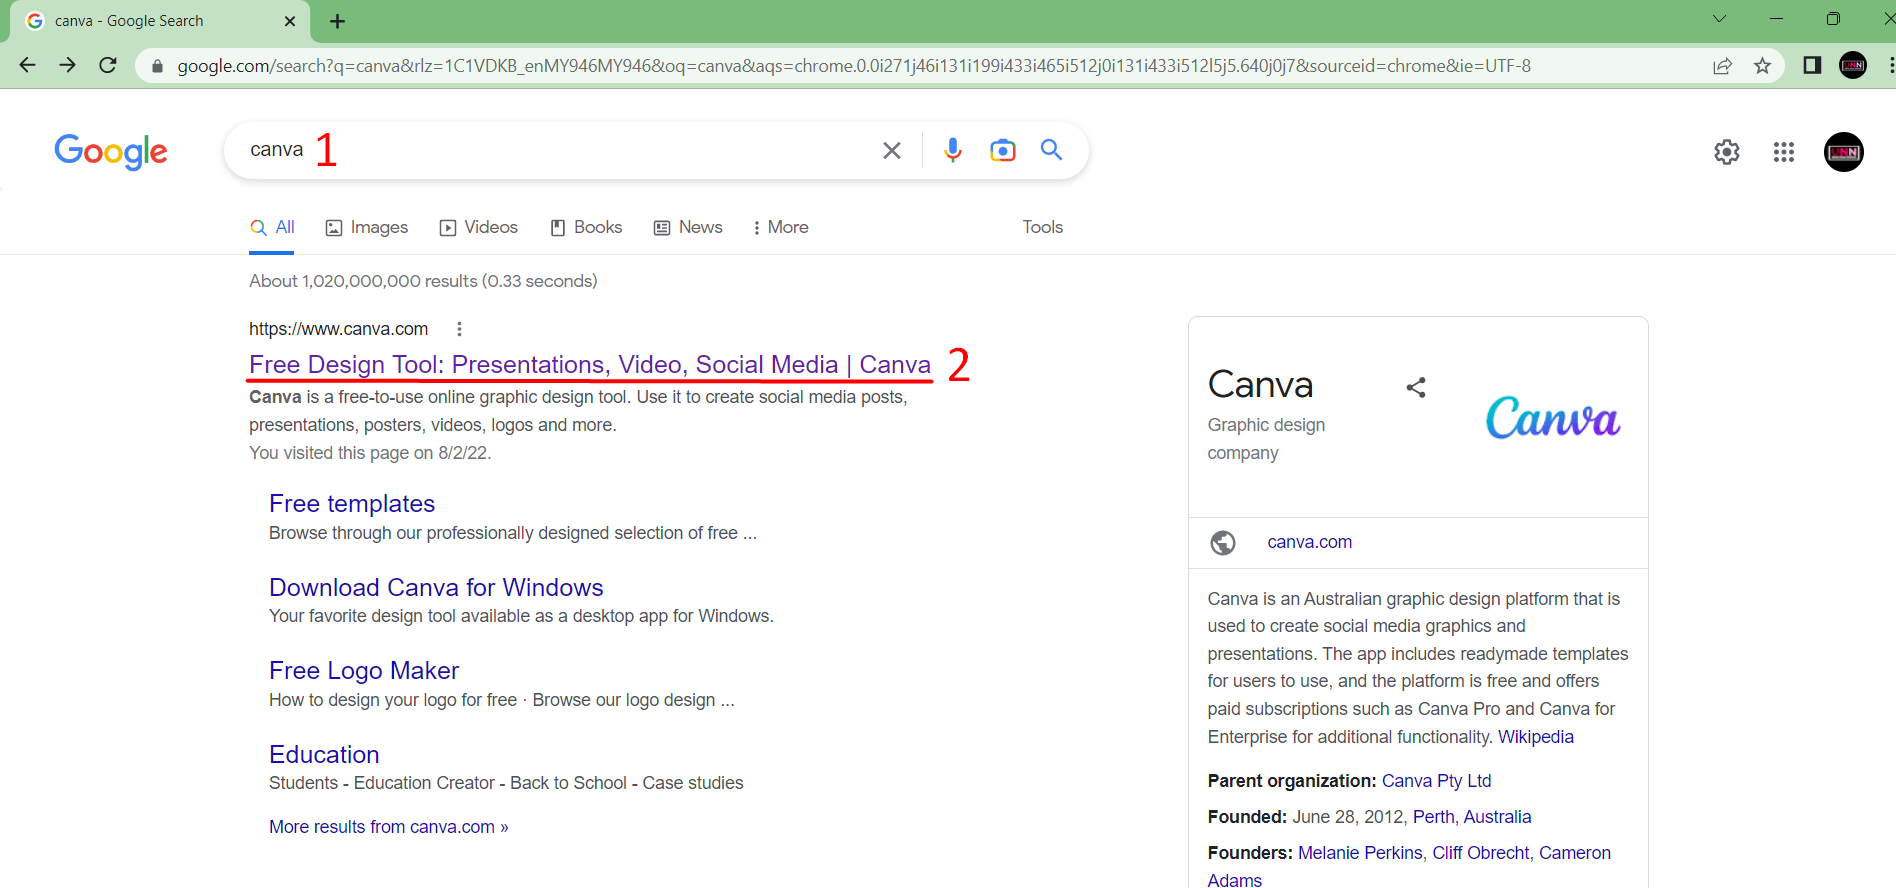Open the tab search chevron in the title bar
The image size is (1896, 888).
(x=1719, y=19)
